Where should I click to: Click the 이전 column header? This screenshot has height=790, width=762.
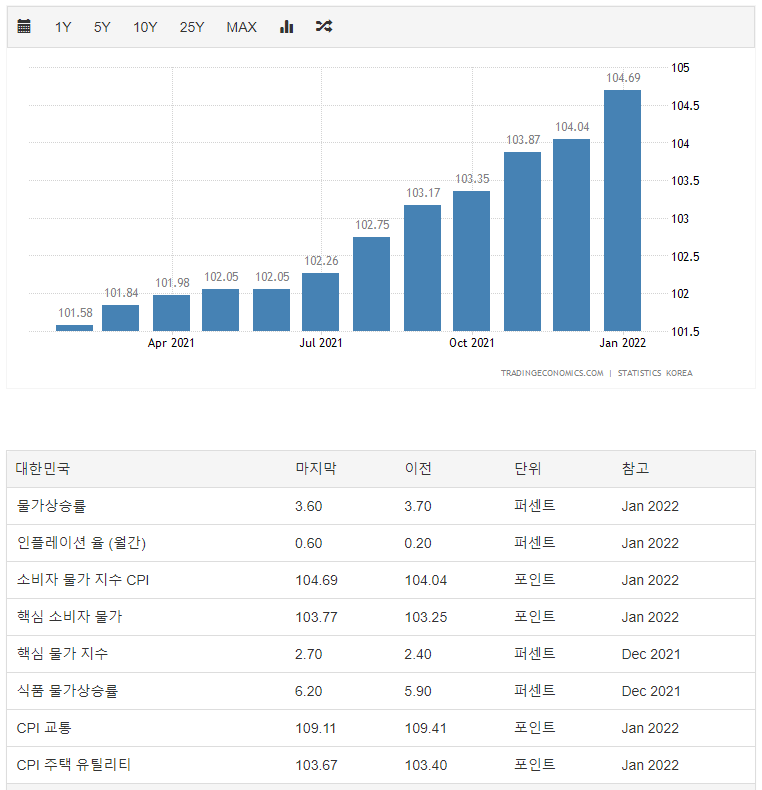pyautogui.click(x=418, y=469)
